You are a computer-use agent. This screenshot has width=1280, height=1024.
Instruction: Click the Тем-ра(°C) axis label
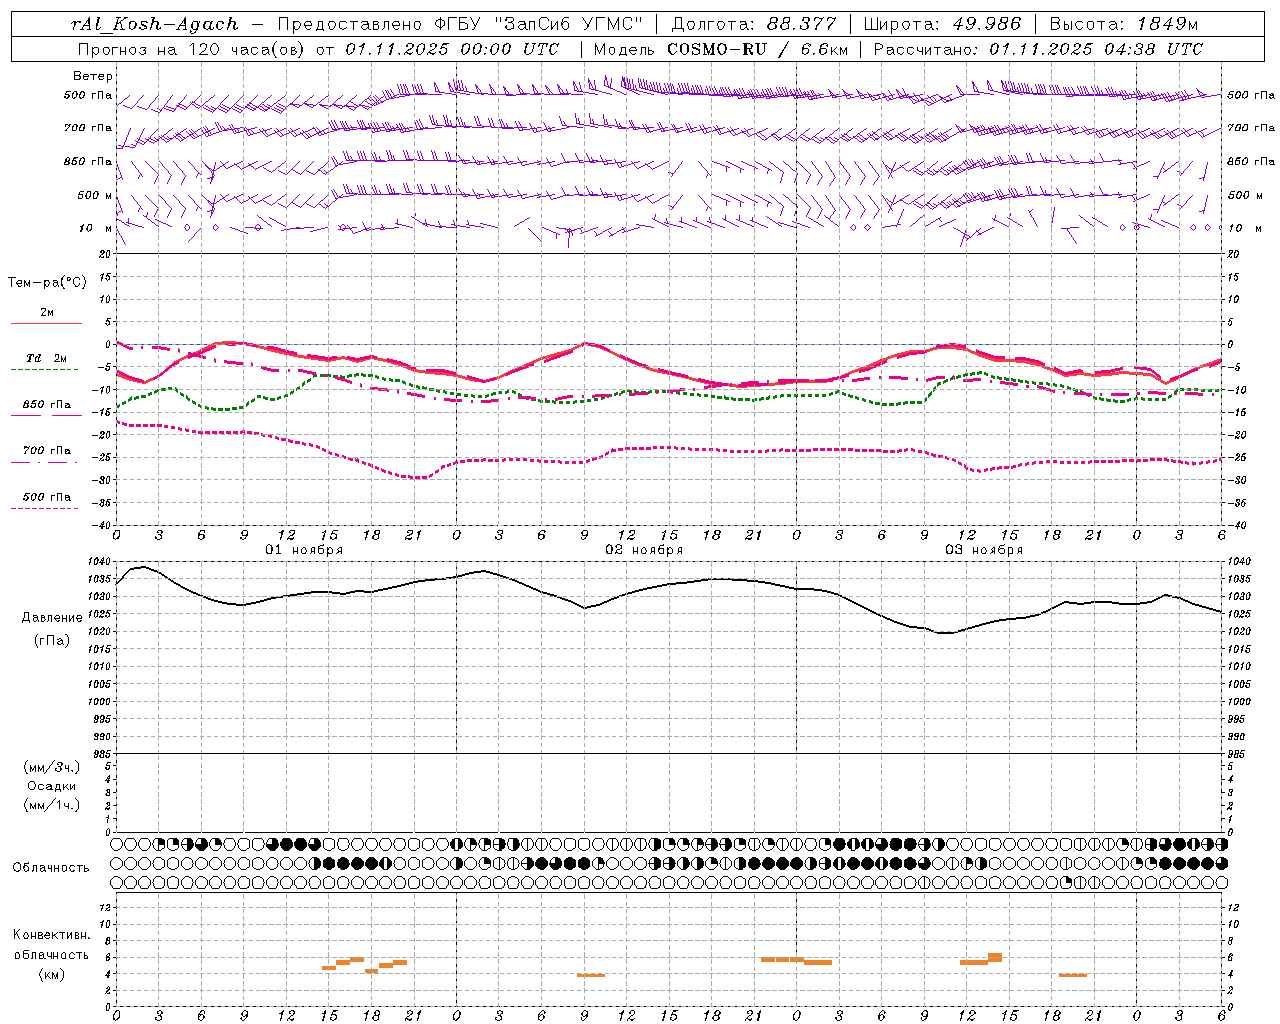point(47,283)
